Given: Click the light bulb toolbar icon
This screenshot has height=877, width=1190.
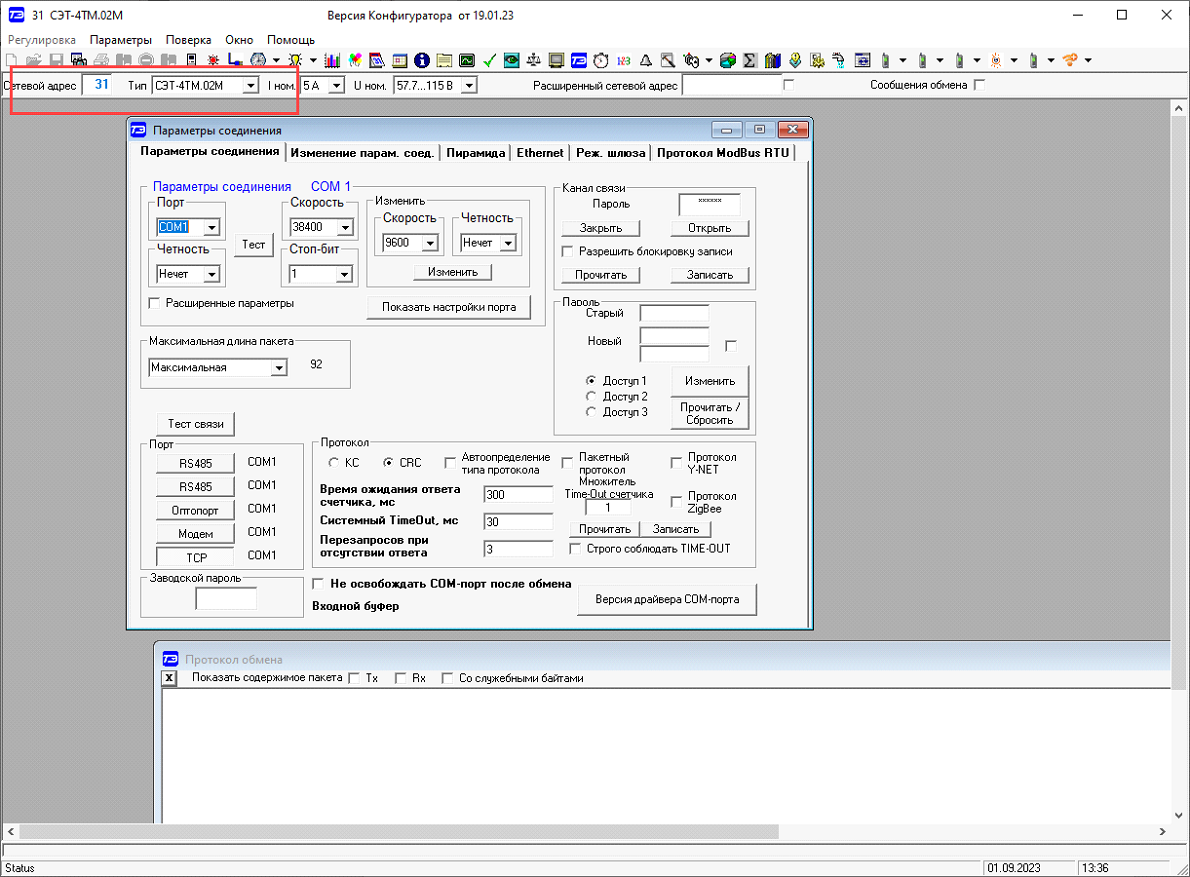Looking at the screenshot, I should [x=296, y=60].
